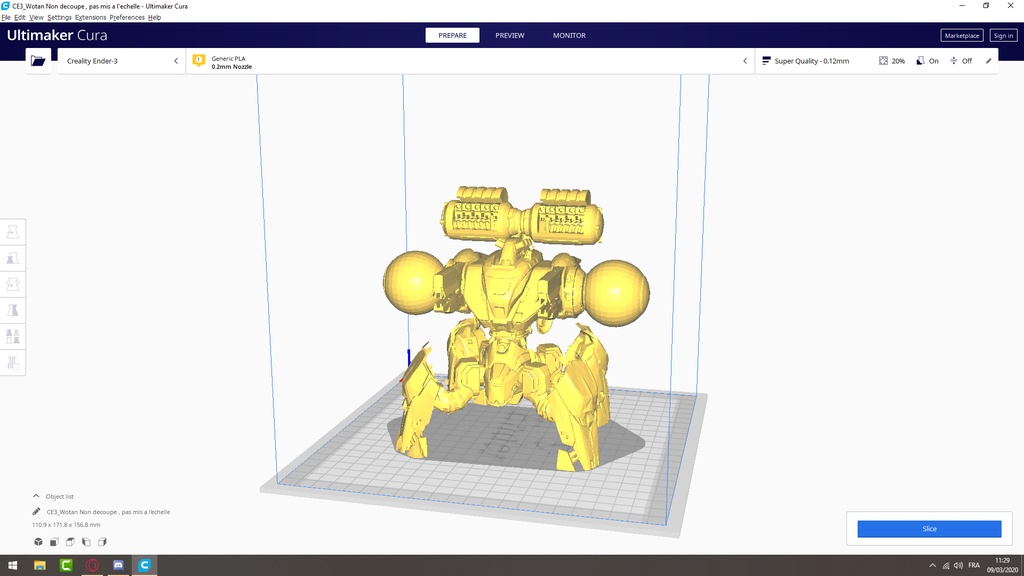Screen dimensions: 1024x576
Task: Open the volume control in system tray
Action: point(958,566)
